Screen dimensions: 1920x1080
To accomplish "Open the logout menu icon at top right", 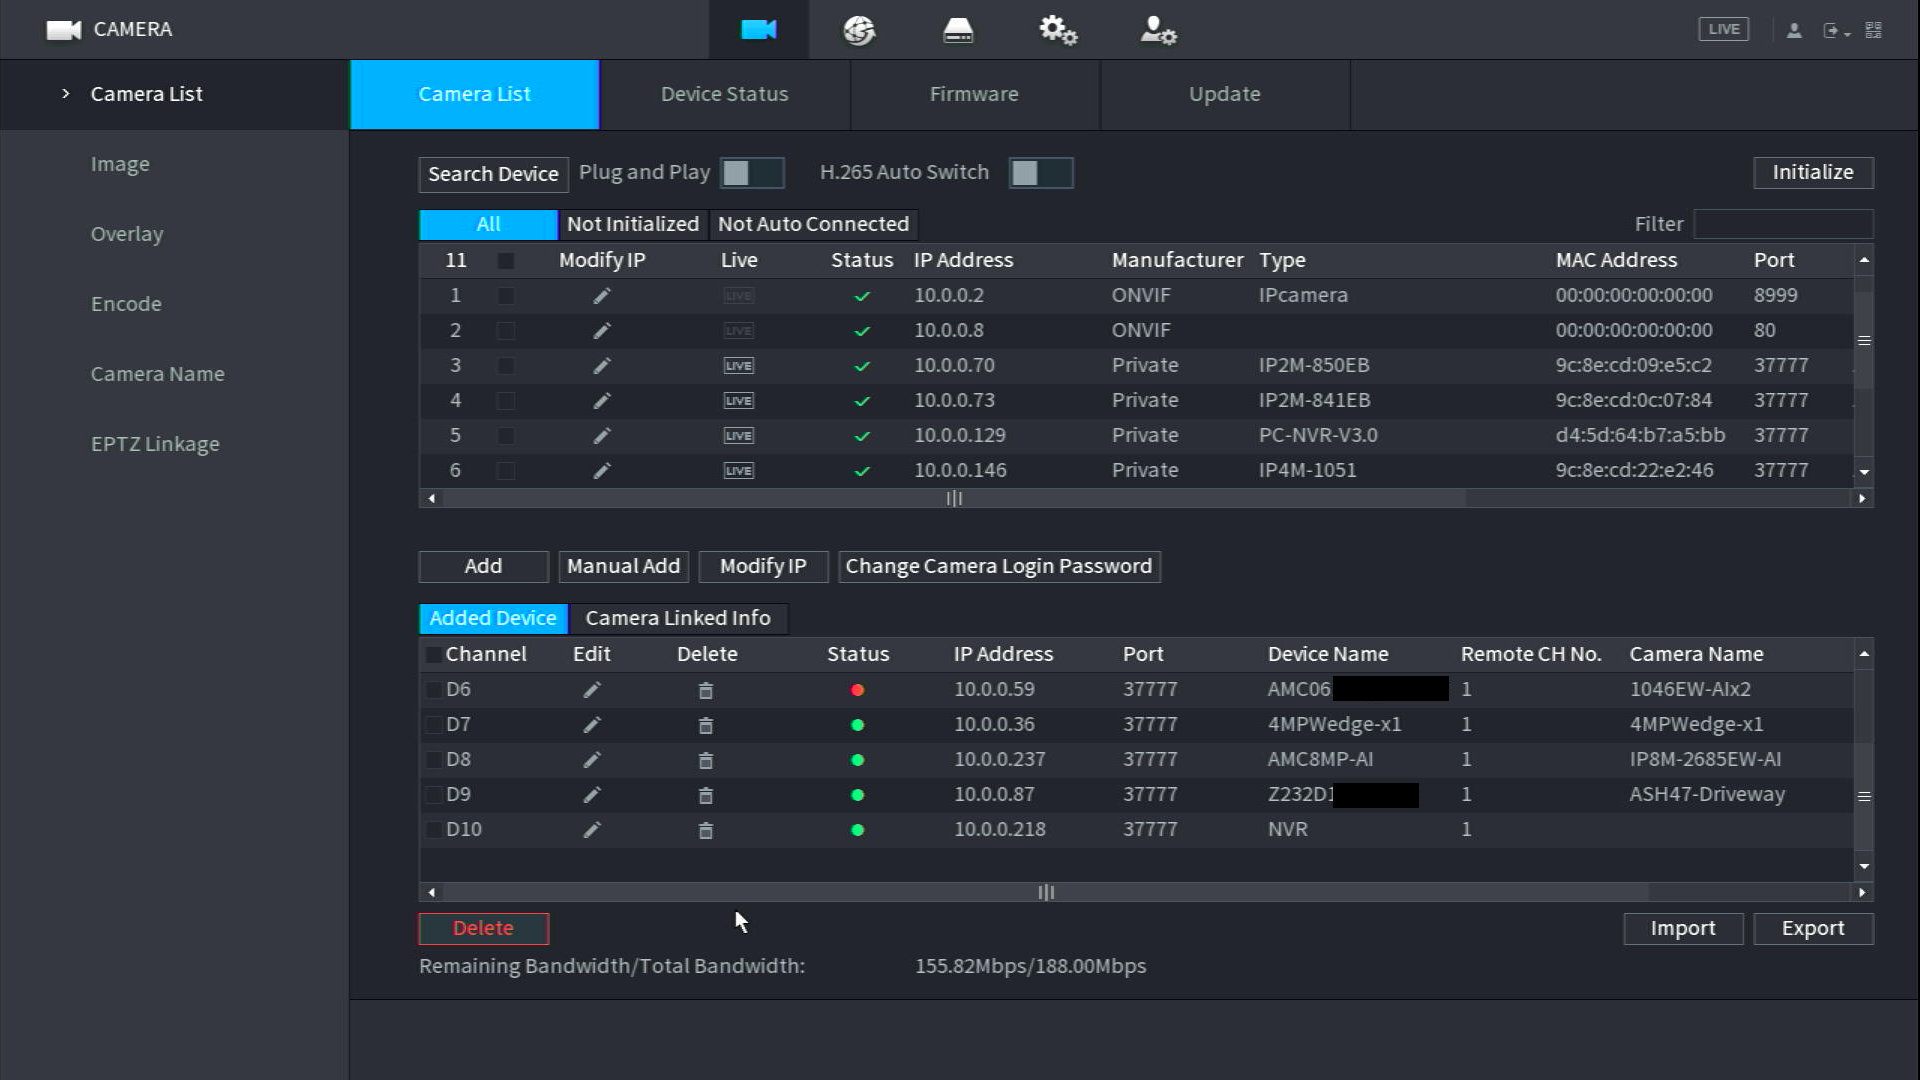I will [x=1836, y=30].
